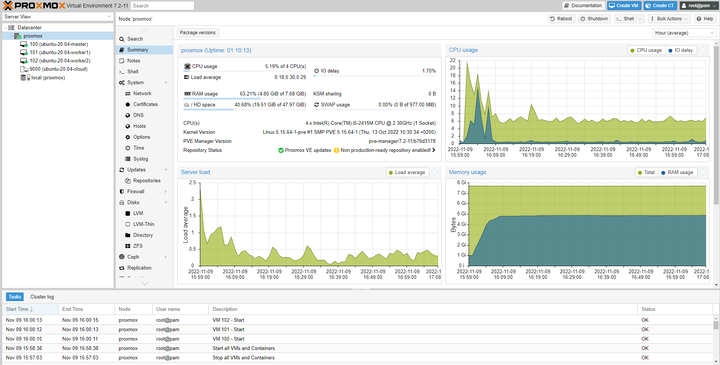Expand the Ceph submenu arrow

(x=166, y=257)
